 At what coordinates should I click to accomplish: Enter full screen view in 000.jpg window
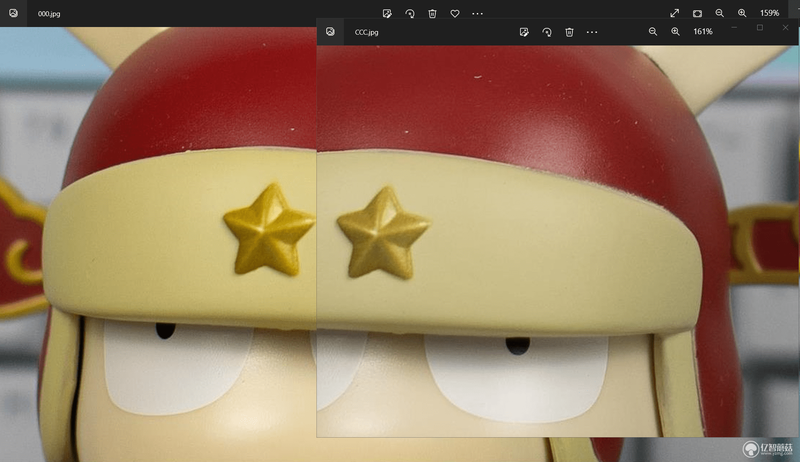(x=674, y=13)
